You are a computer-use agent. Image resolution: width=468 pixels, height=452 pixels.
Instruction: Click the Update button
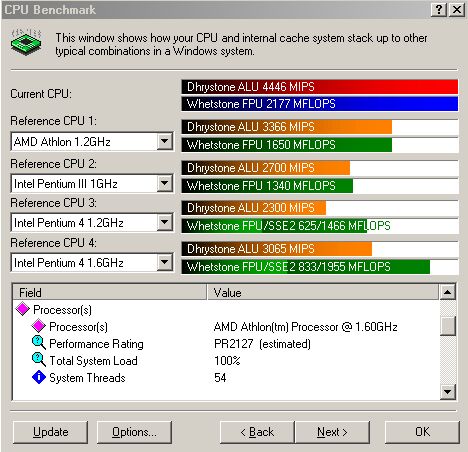click(x=50, y=432)
